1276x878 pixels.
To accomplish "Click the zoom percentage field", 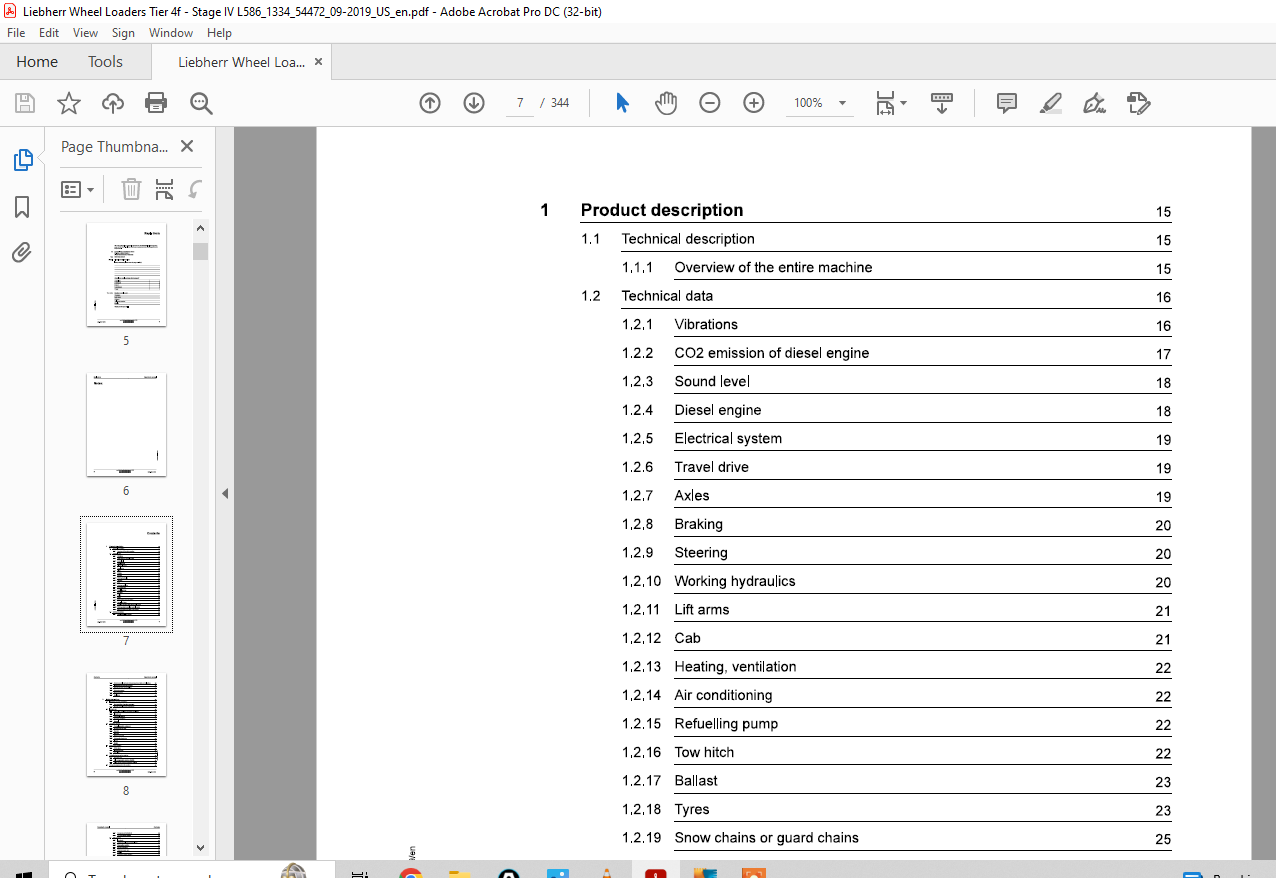I will click(808, 103).
